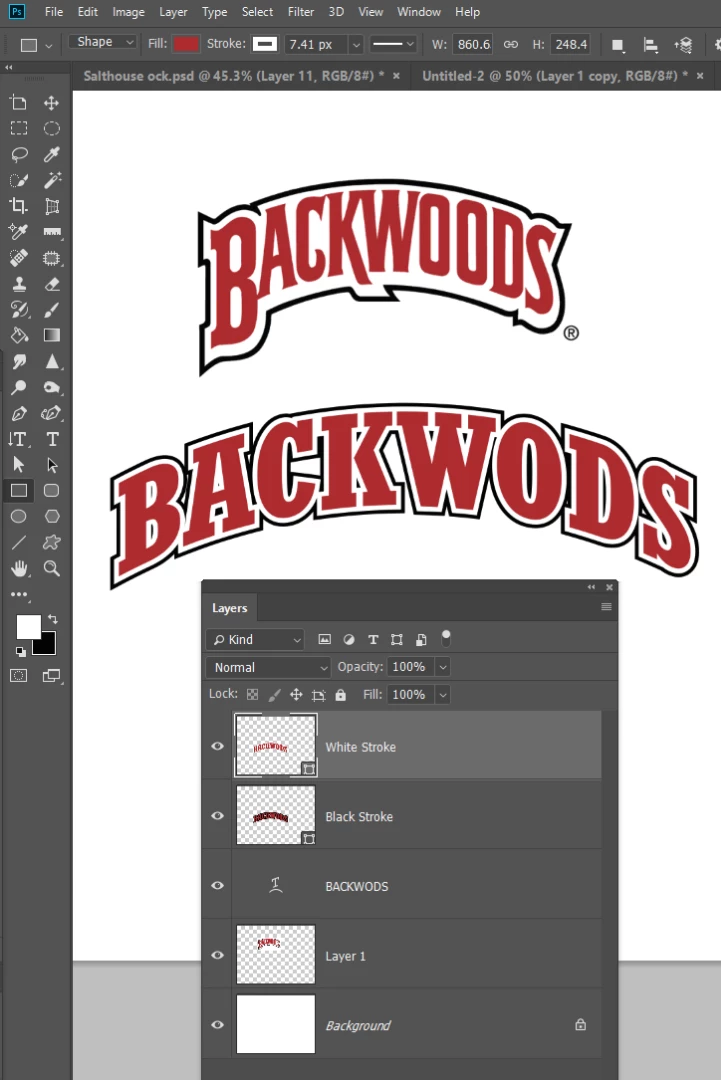The image size is (721, 1080).
Task: Select the Dodge tool
Action: click(x=19, y=387)
